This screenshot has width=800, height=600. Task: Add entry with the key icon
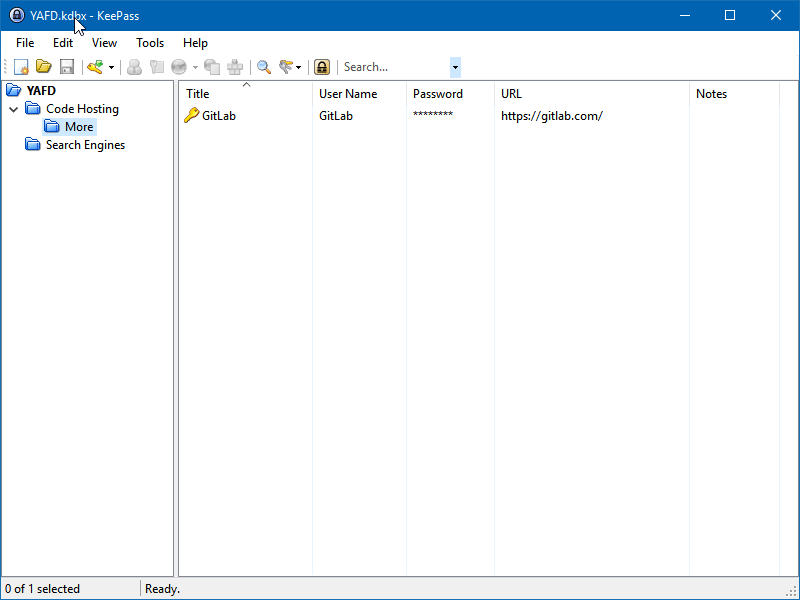[x=95, y=67]
